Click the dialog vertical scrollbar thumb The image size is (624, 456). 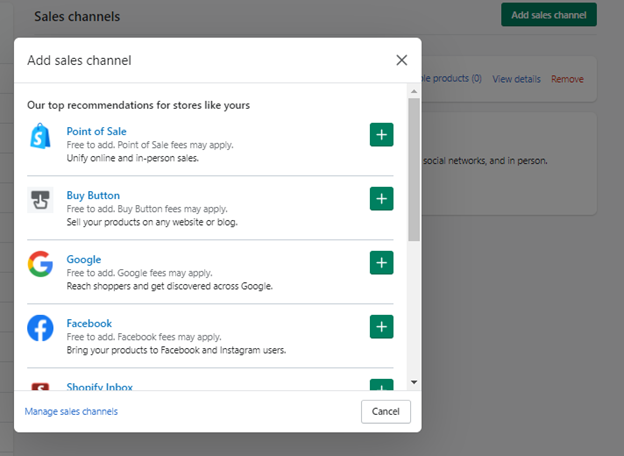(x=414, y=170)
